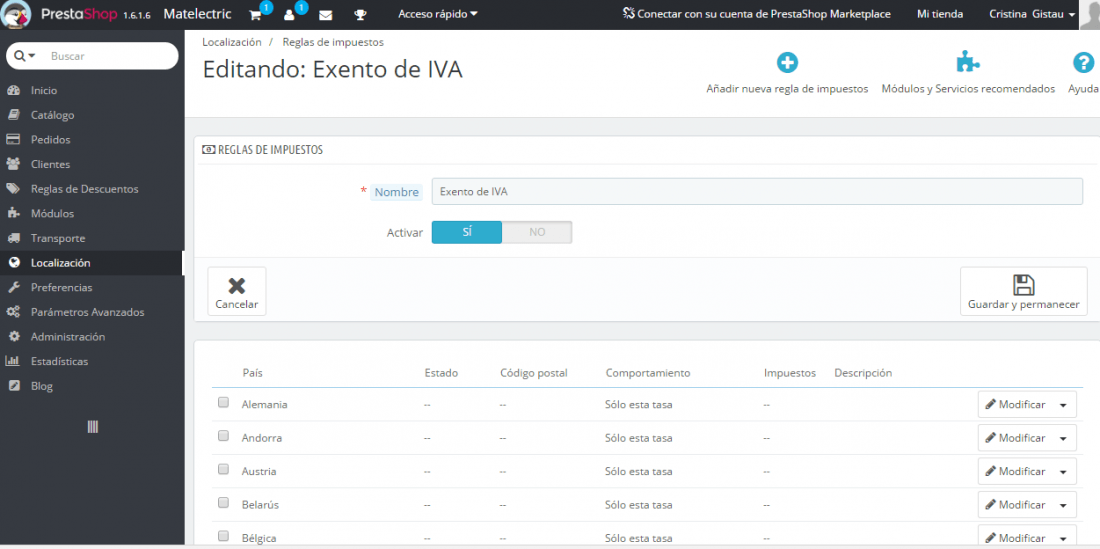This screenshot has width=1100, height=549.
Task: Open the messages envelope icon
Action: coord(326,14)
